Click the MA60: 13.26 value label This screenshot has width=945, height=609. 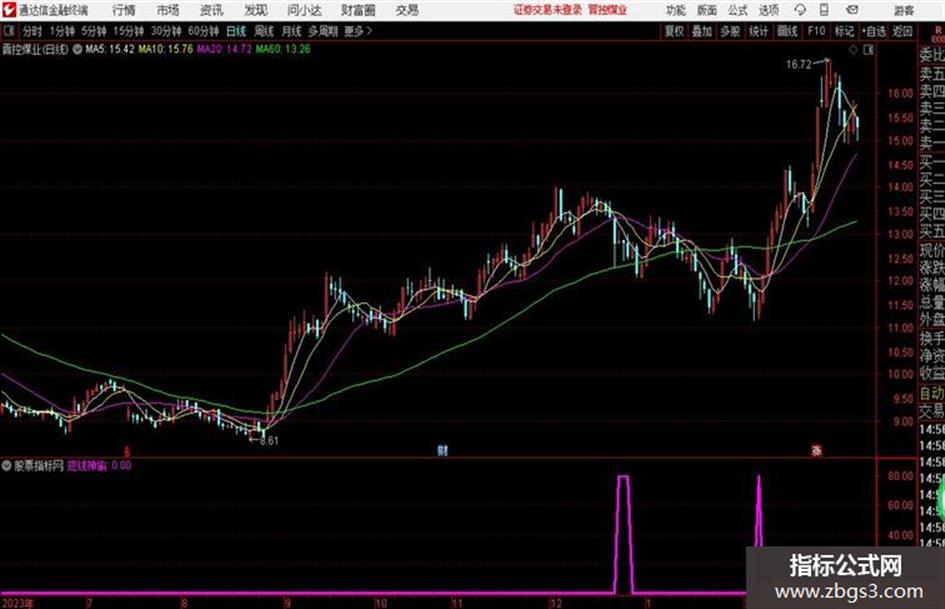(x=283, y=49)
